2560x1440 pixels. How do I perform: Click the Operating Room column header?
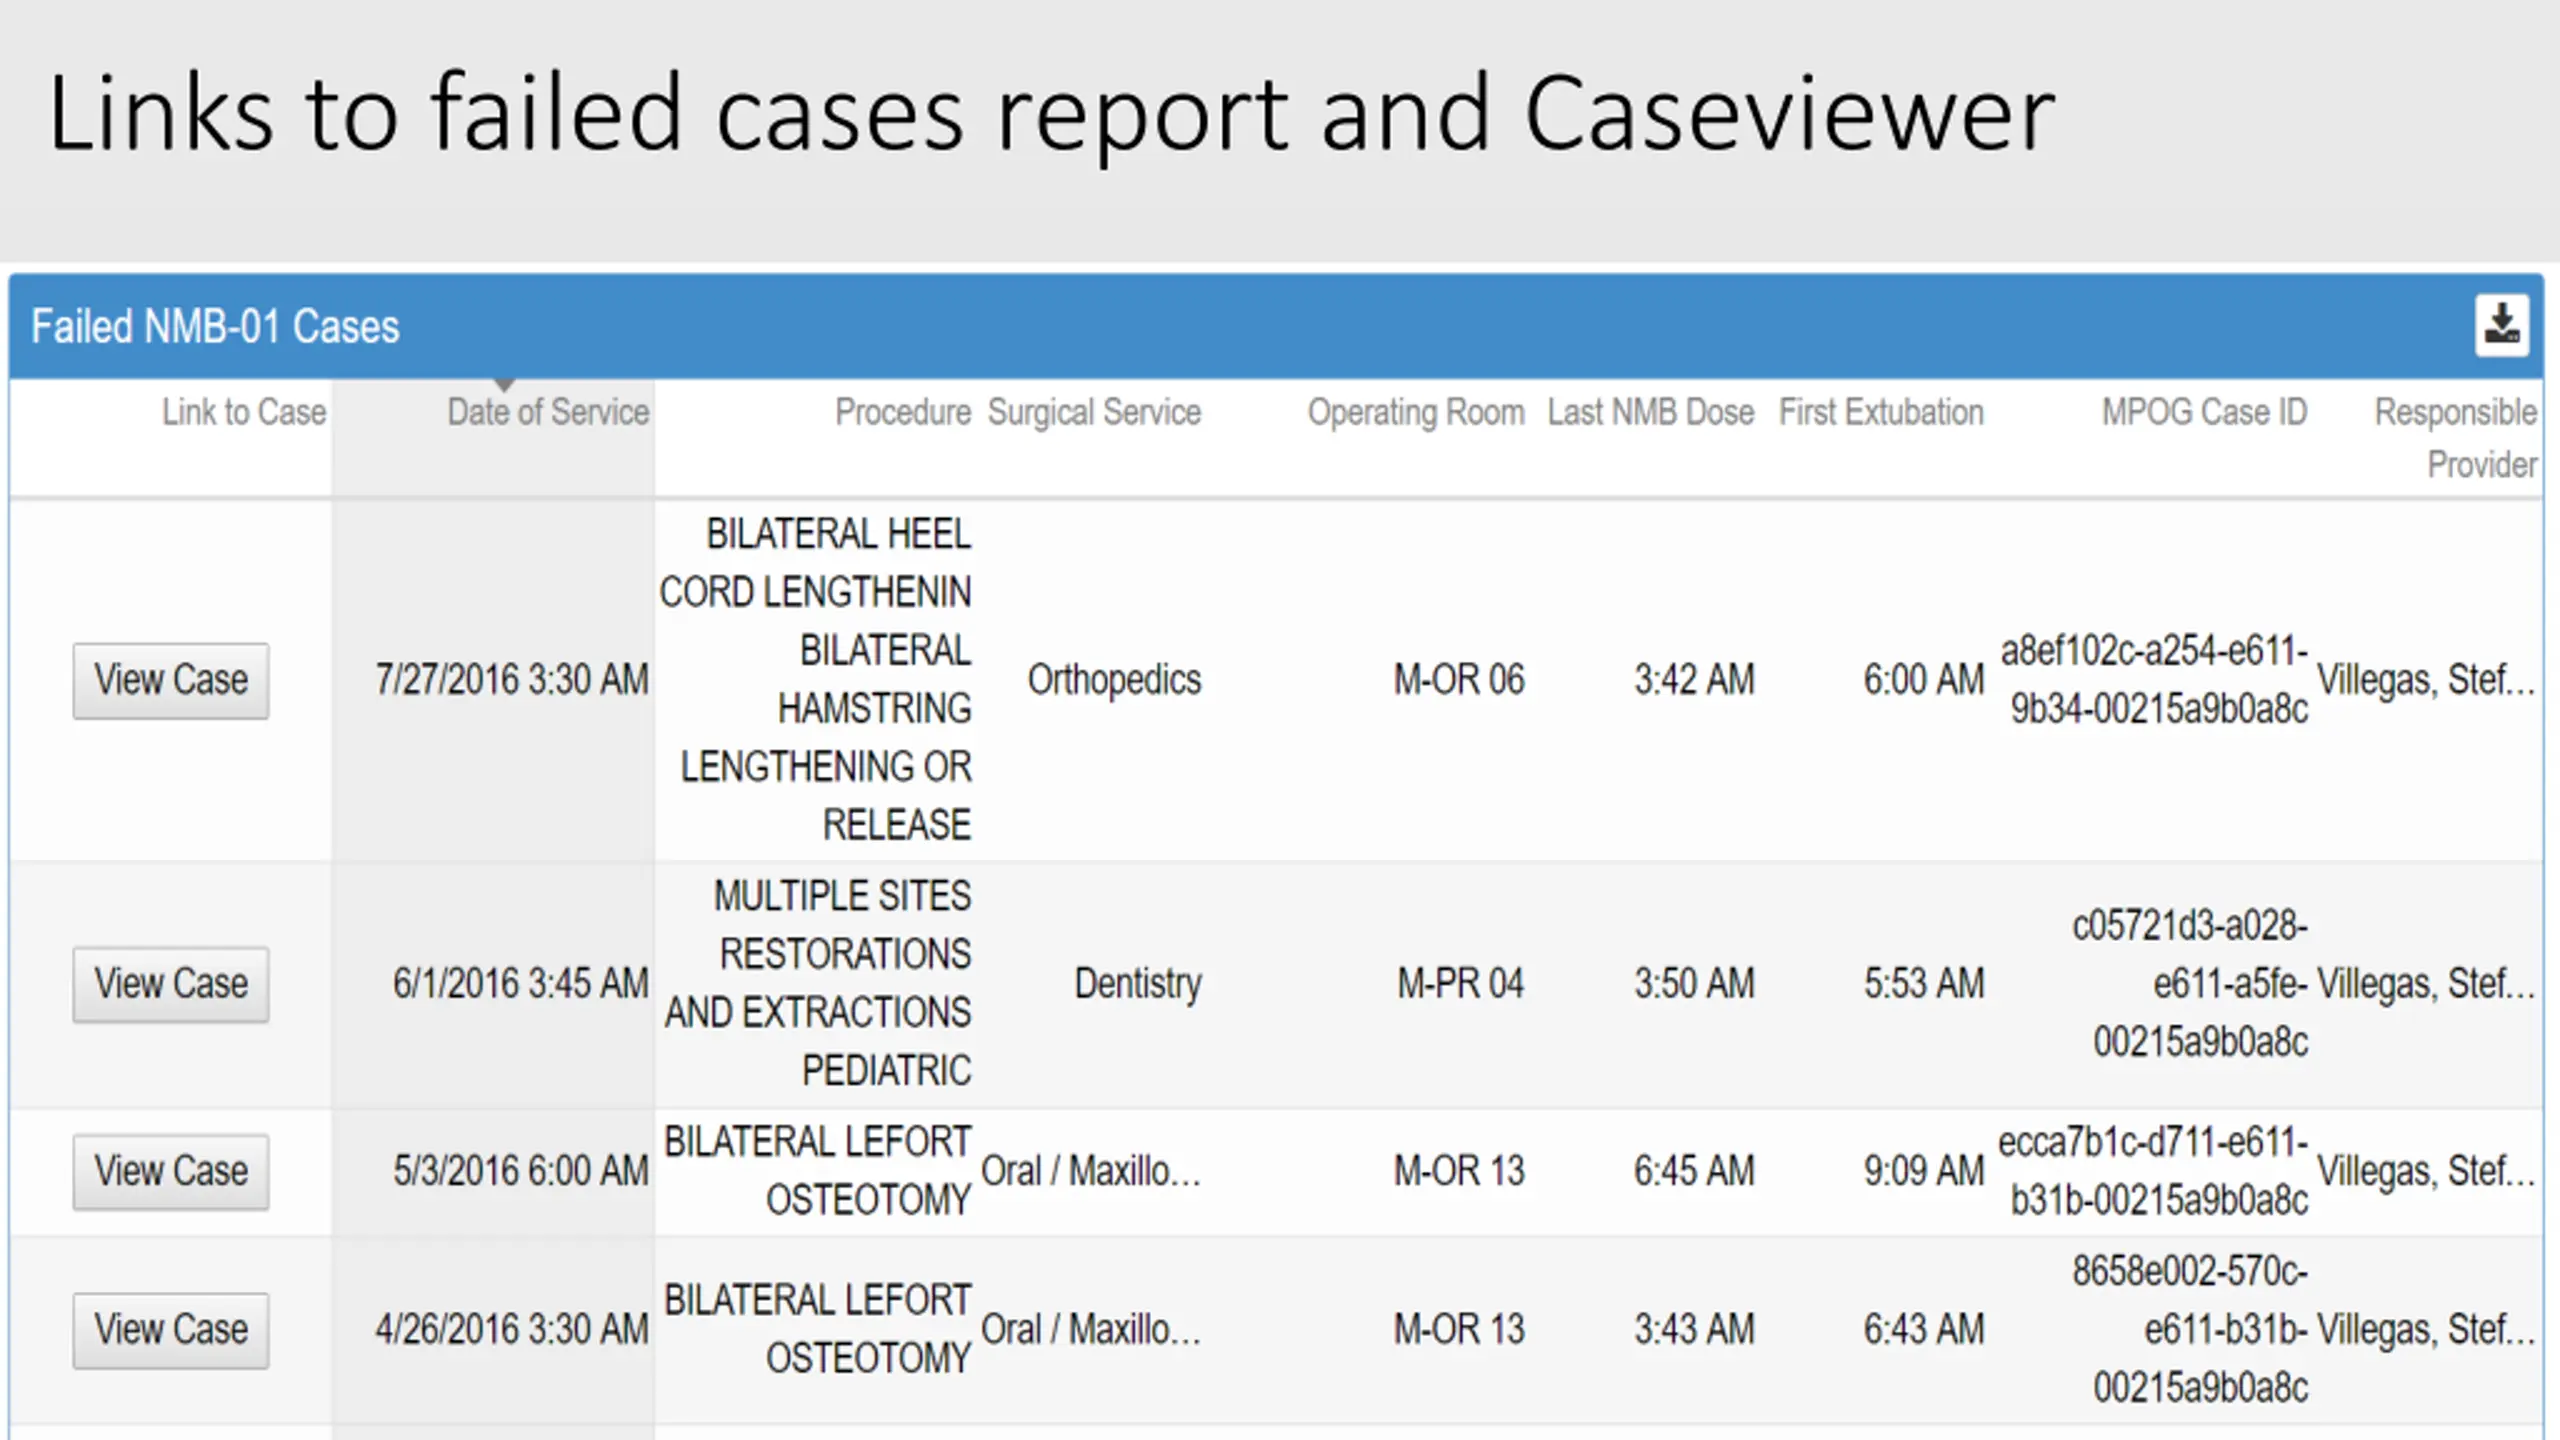click(x=1416, y=412)
